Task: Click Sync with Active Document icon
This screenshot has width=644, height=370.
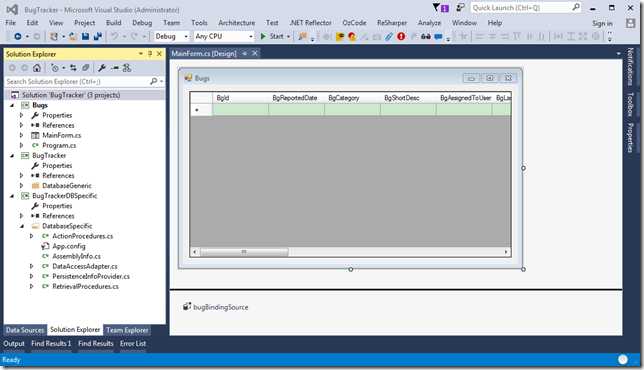Action: [73, 68]
